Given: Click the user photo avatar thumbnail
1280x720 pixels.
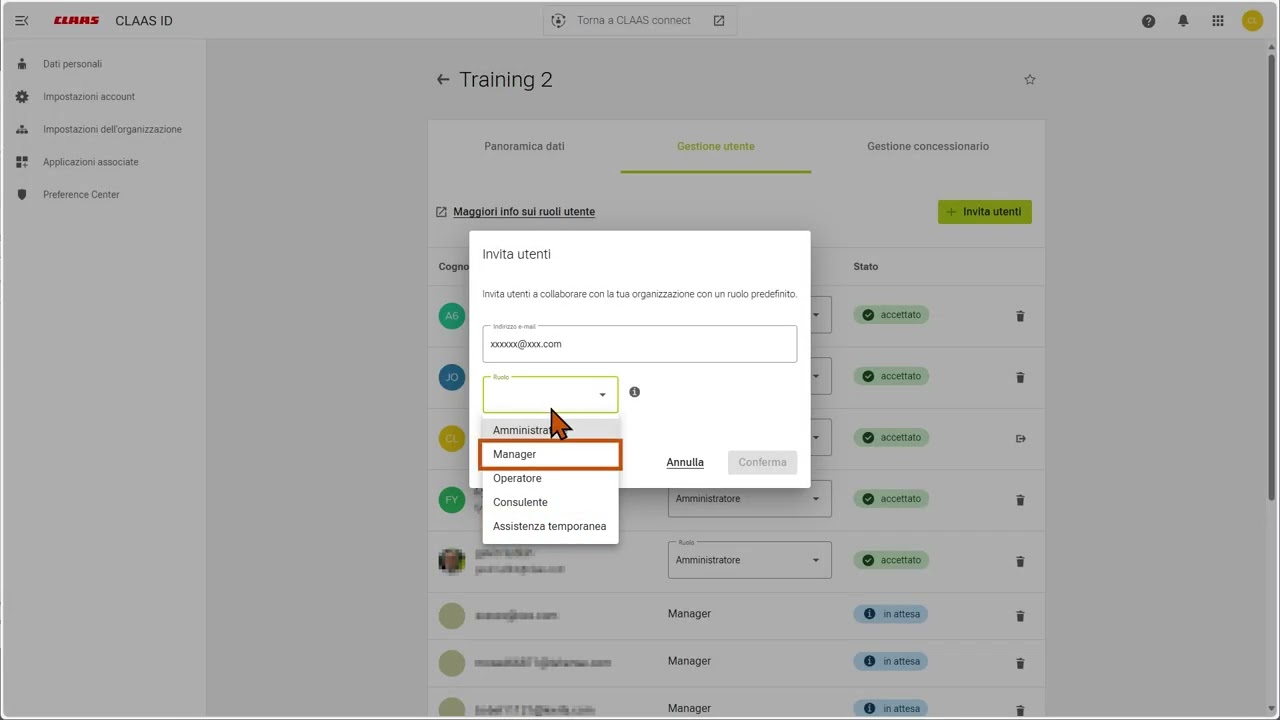Looking at the screenshot, I should pyautogui.click(x=452, y=560).
